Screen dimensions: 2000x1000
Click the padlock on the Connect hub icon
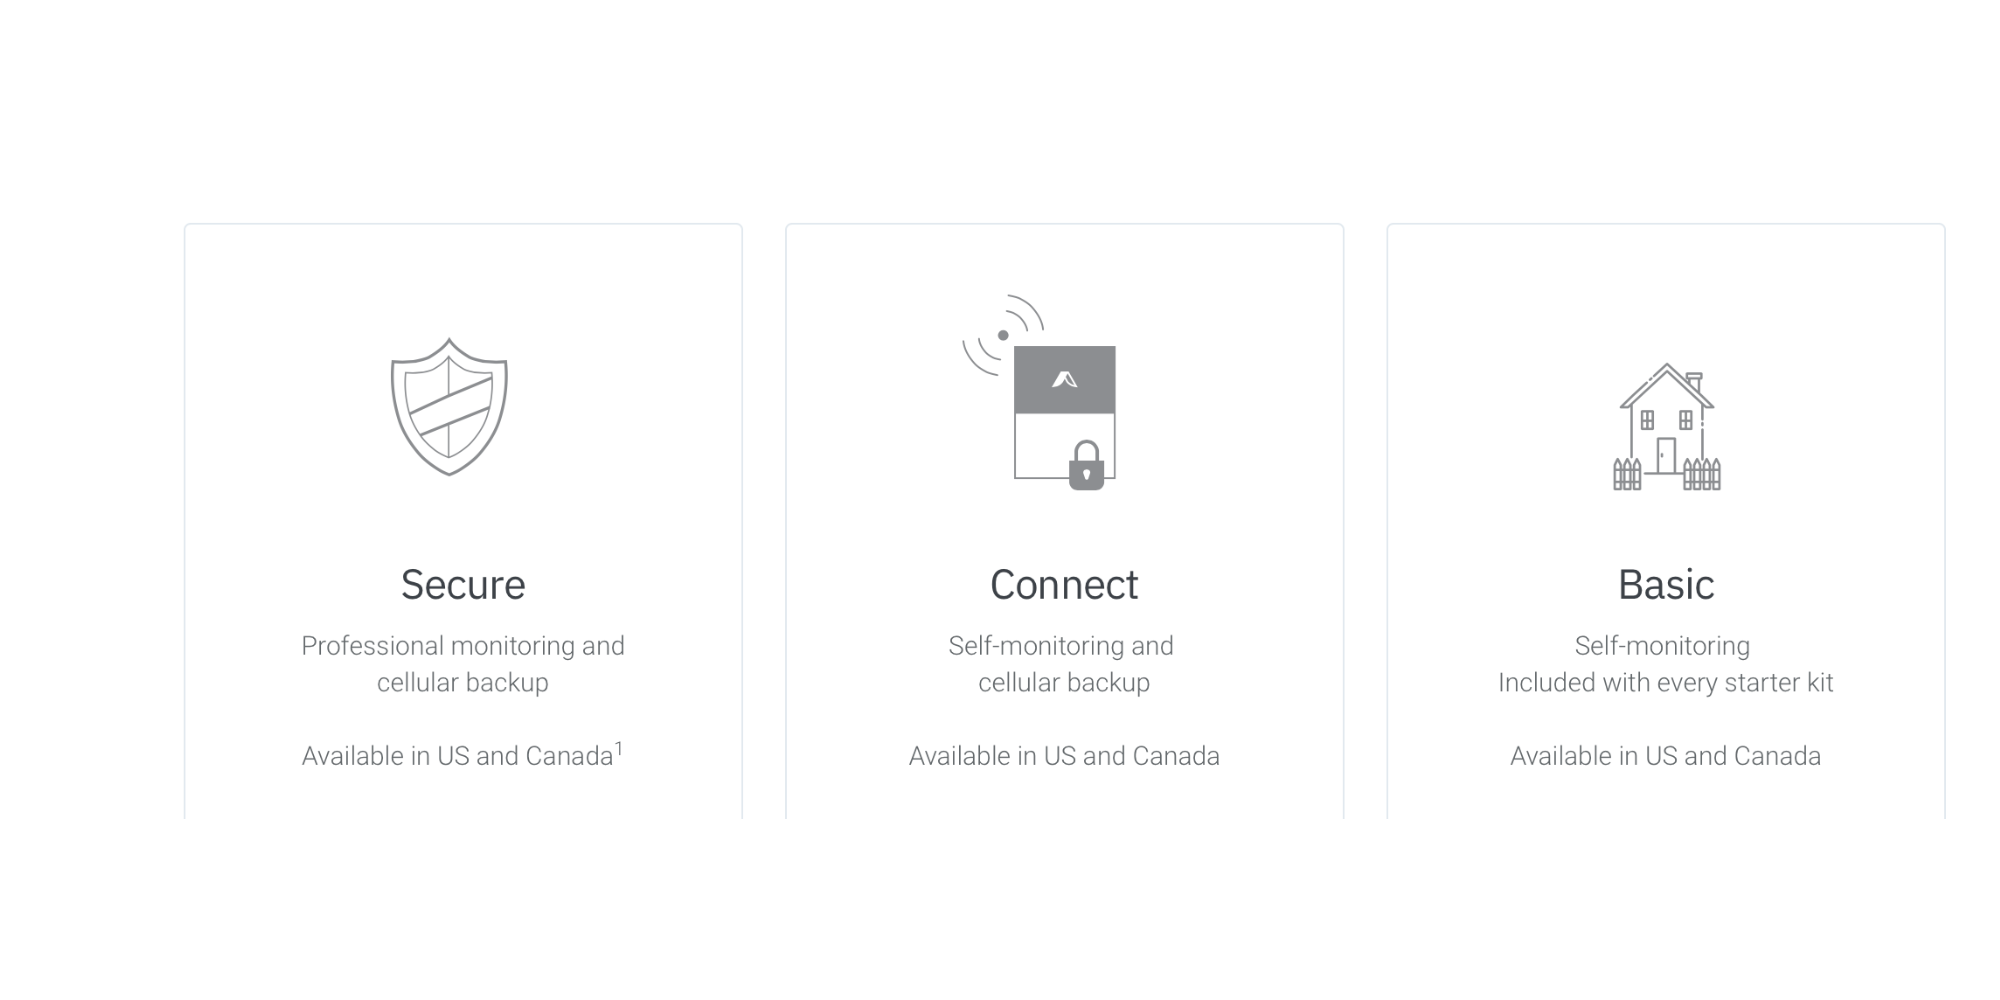[1086, 467]
